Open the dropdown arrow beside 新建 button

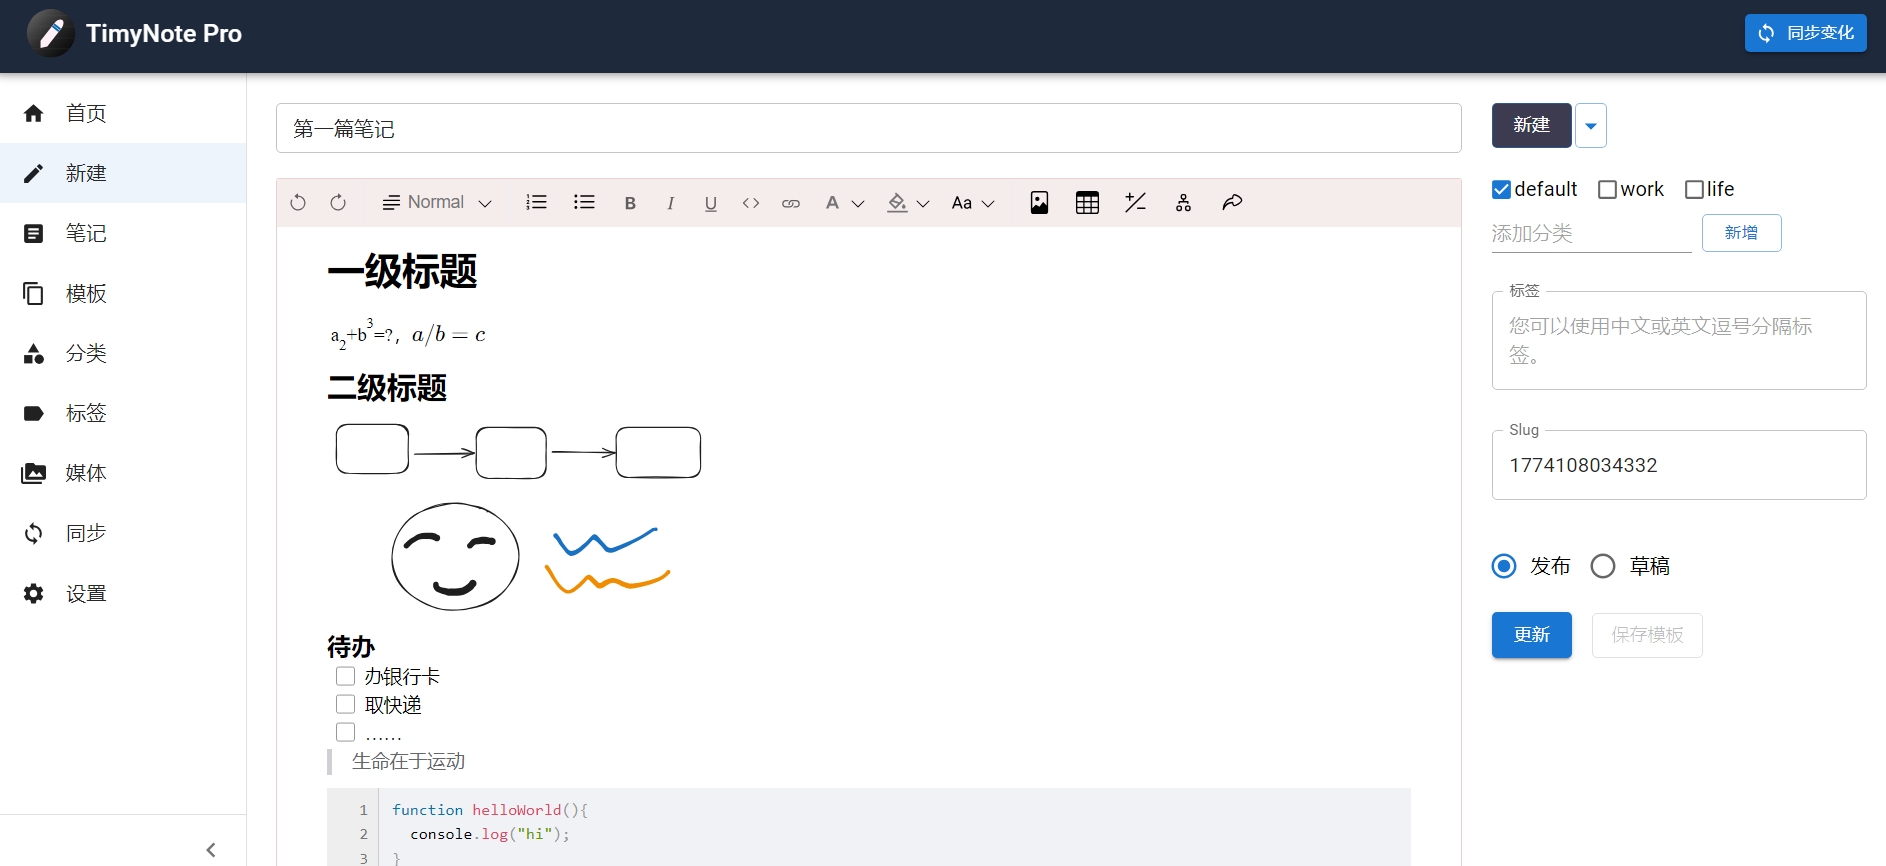(x=1591, y=126)
